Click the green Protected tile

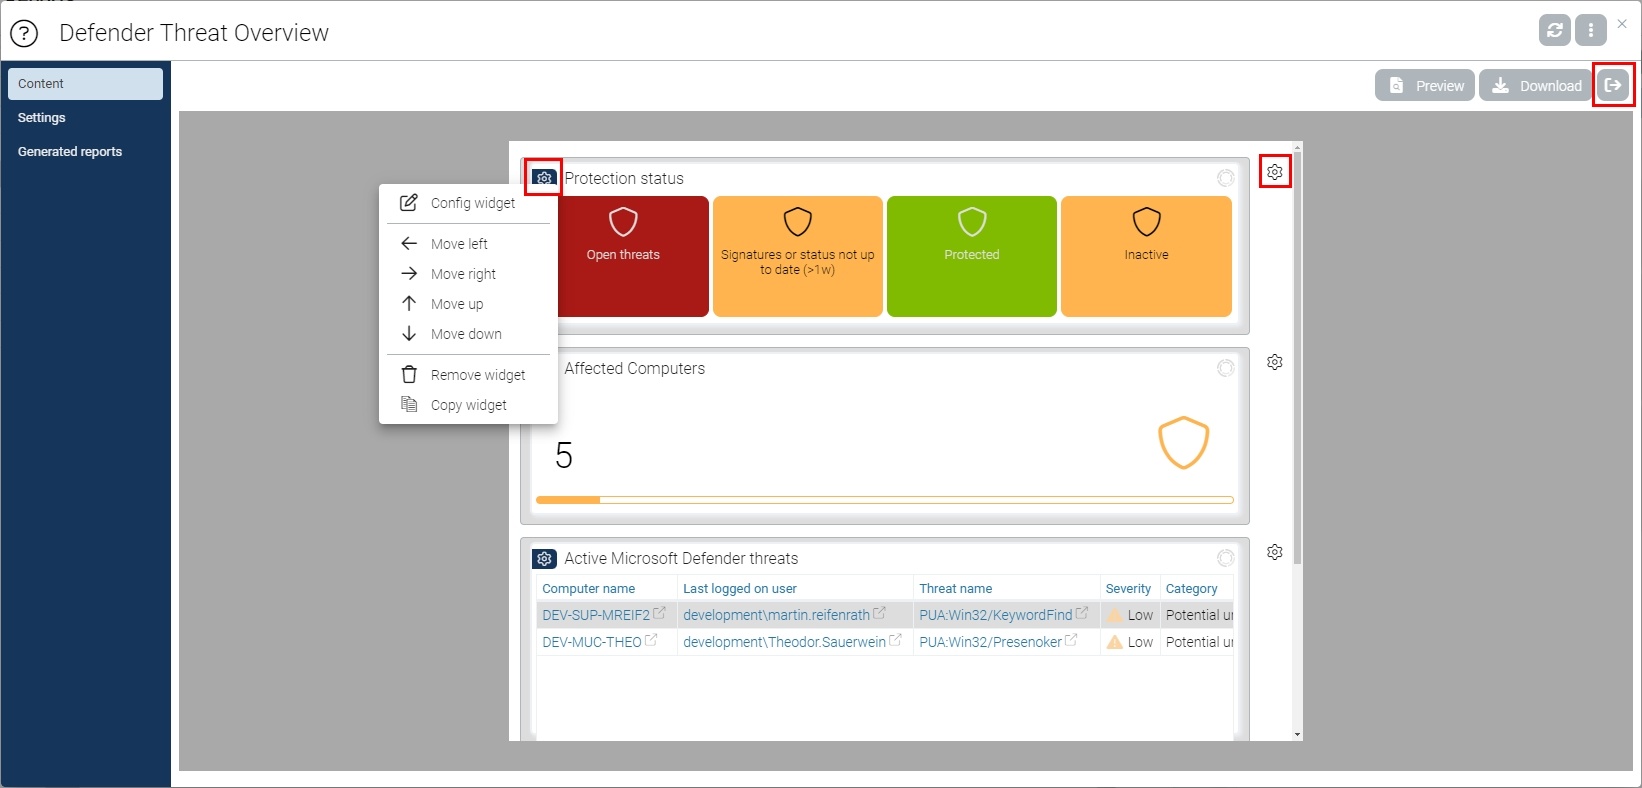coord(972,257)
